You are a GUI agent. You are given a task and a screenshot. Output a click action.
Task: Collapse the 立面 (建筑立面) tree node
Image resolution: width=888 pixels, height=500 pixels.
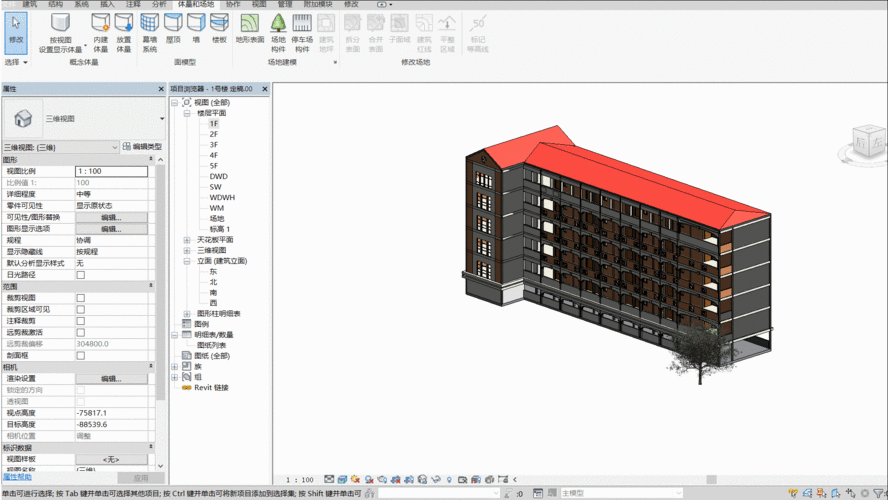[186, 261]
